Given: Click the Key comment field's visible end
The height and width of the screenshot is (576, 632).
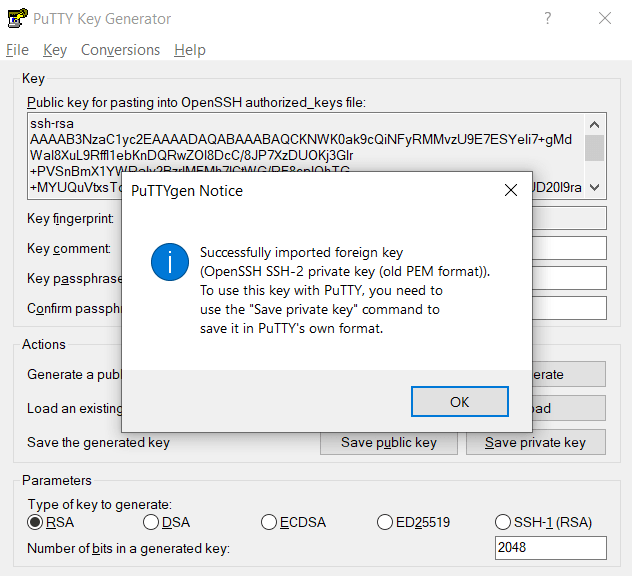Looking at the screenshot, I should coord(569,248).
